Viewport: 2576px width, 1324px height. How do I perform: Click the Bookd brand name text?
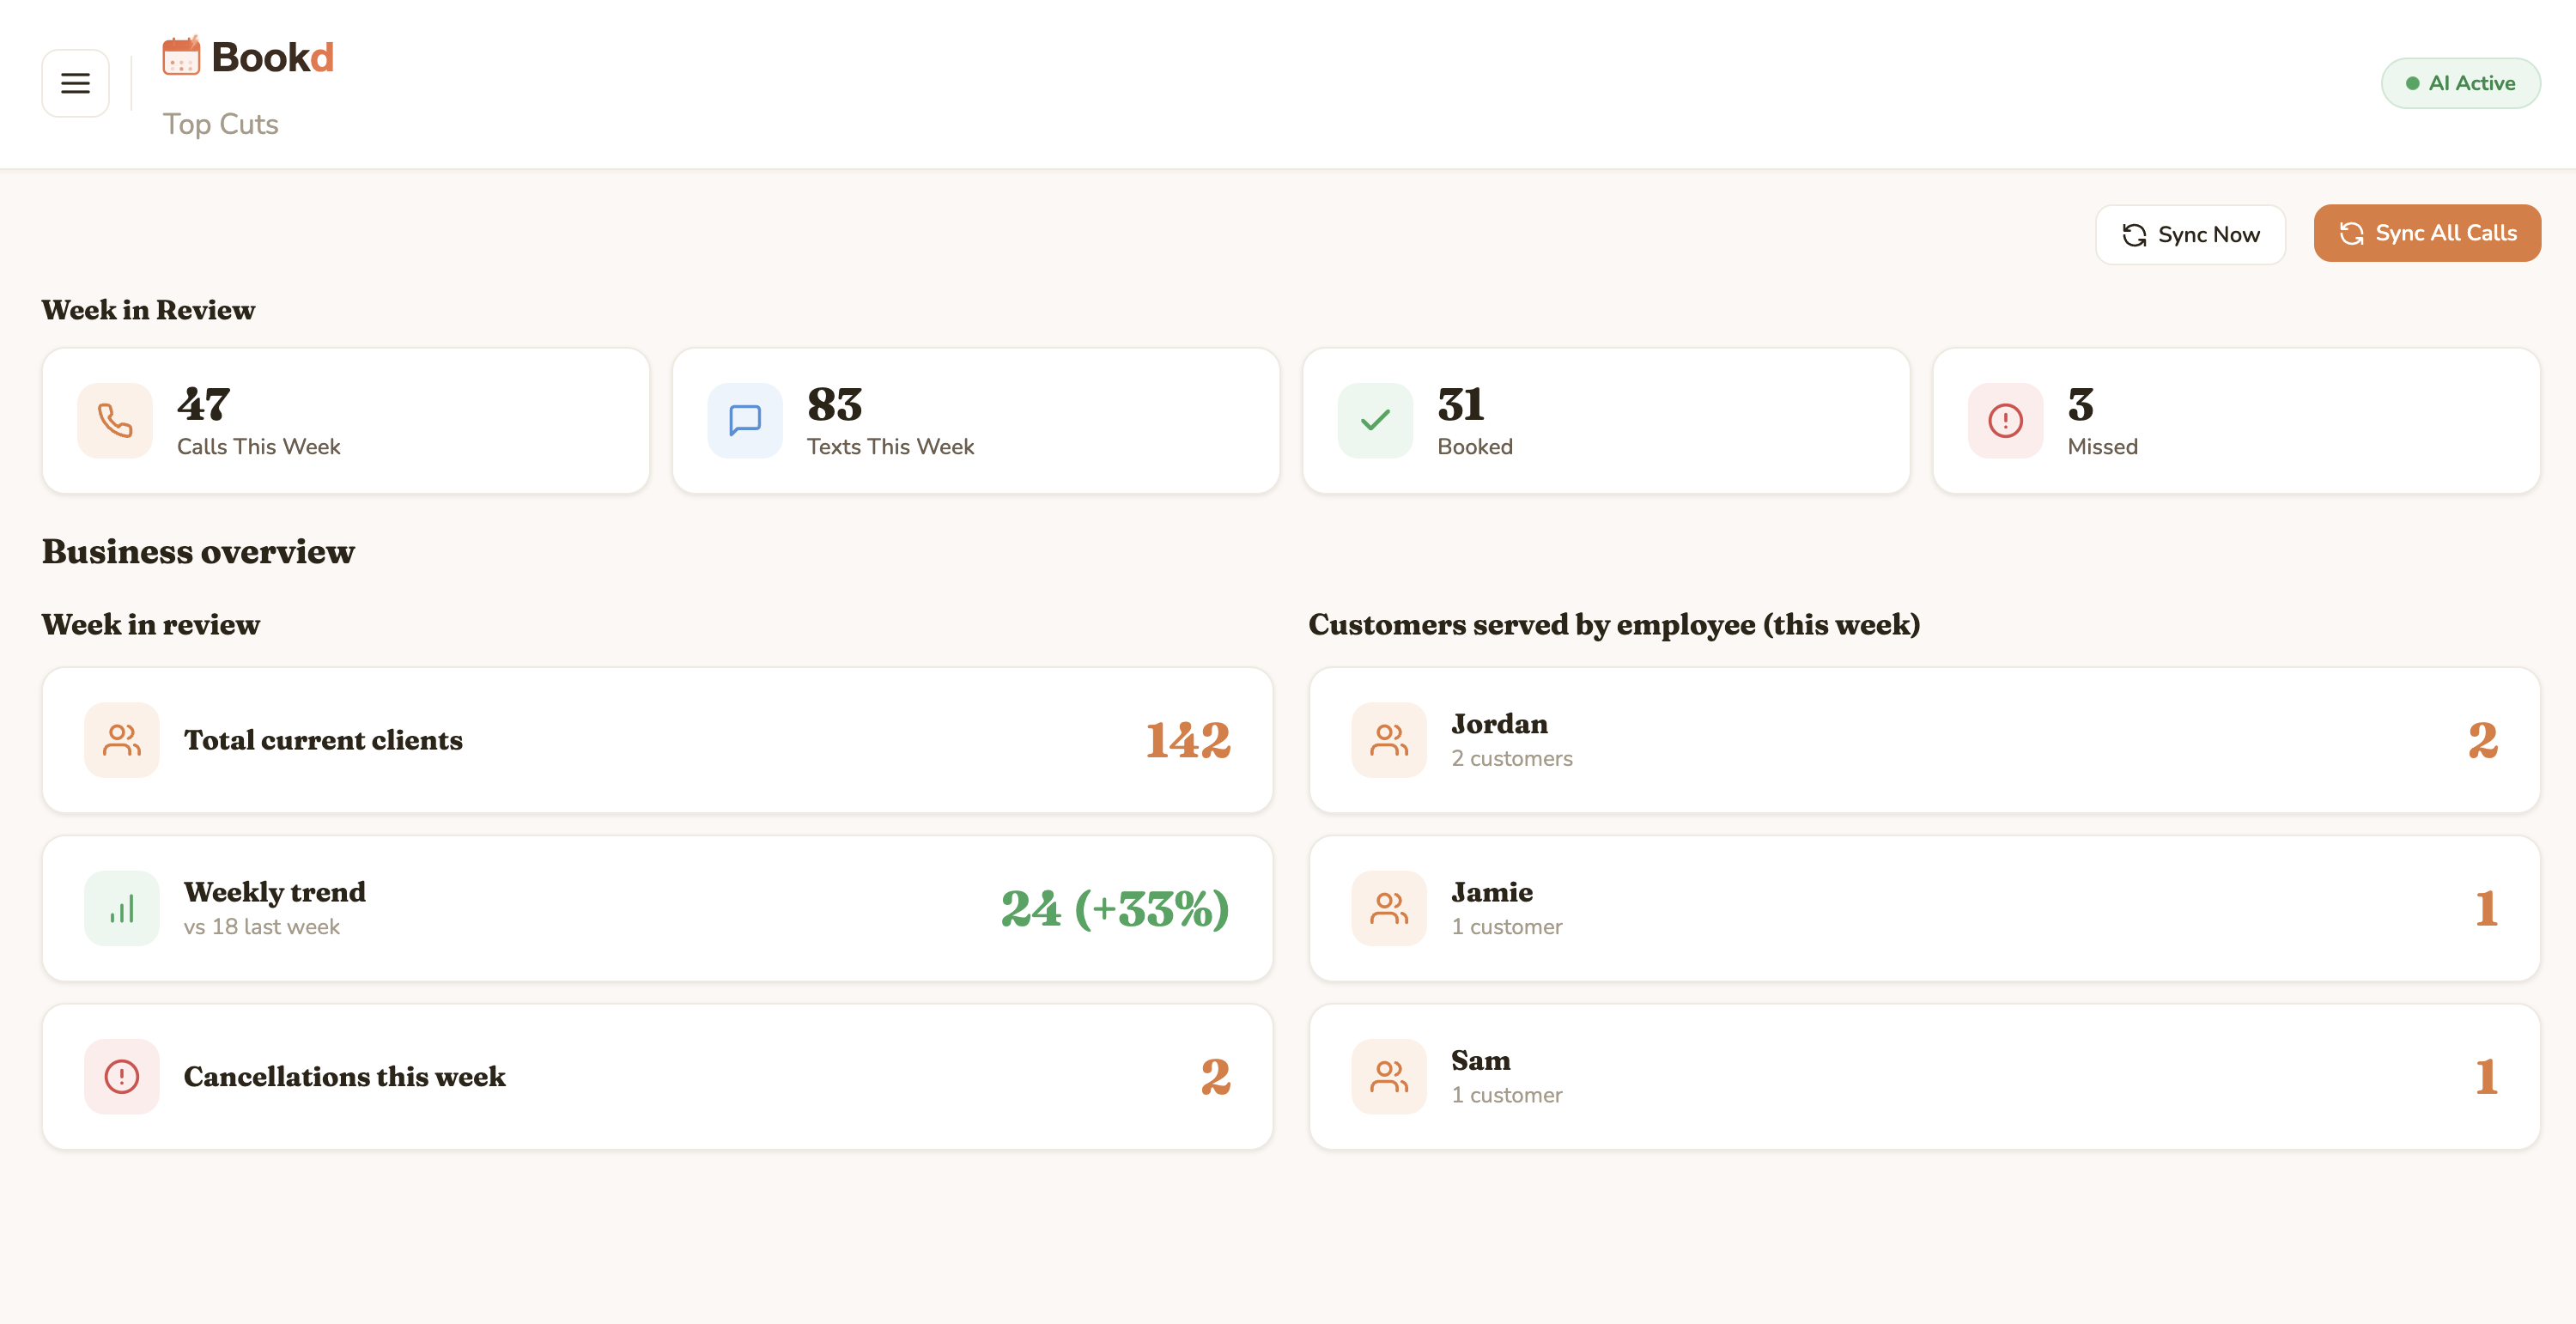[272, 57]
